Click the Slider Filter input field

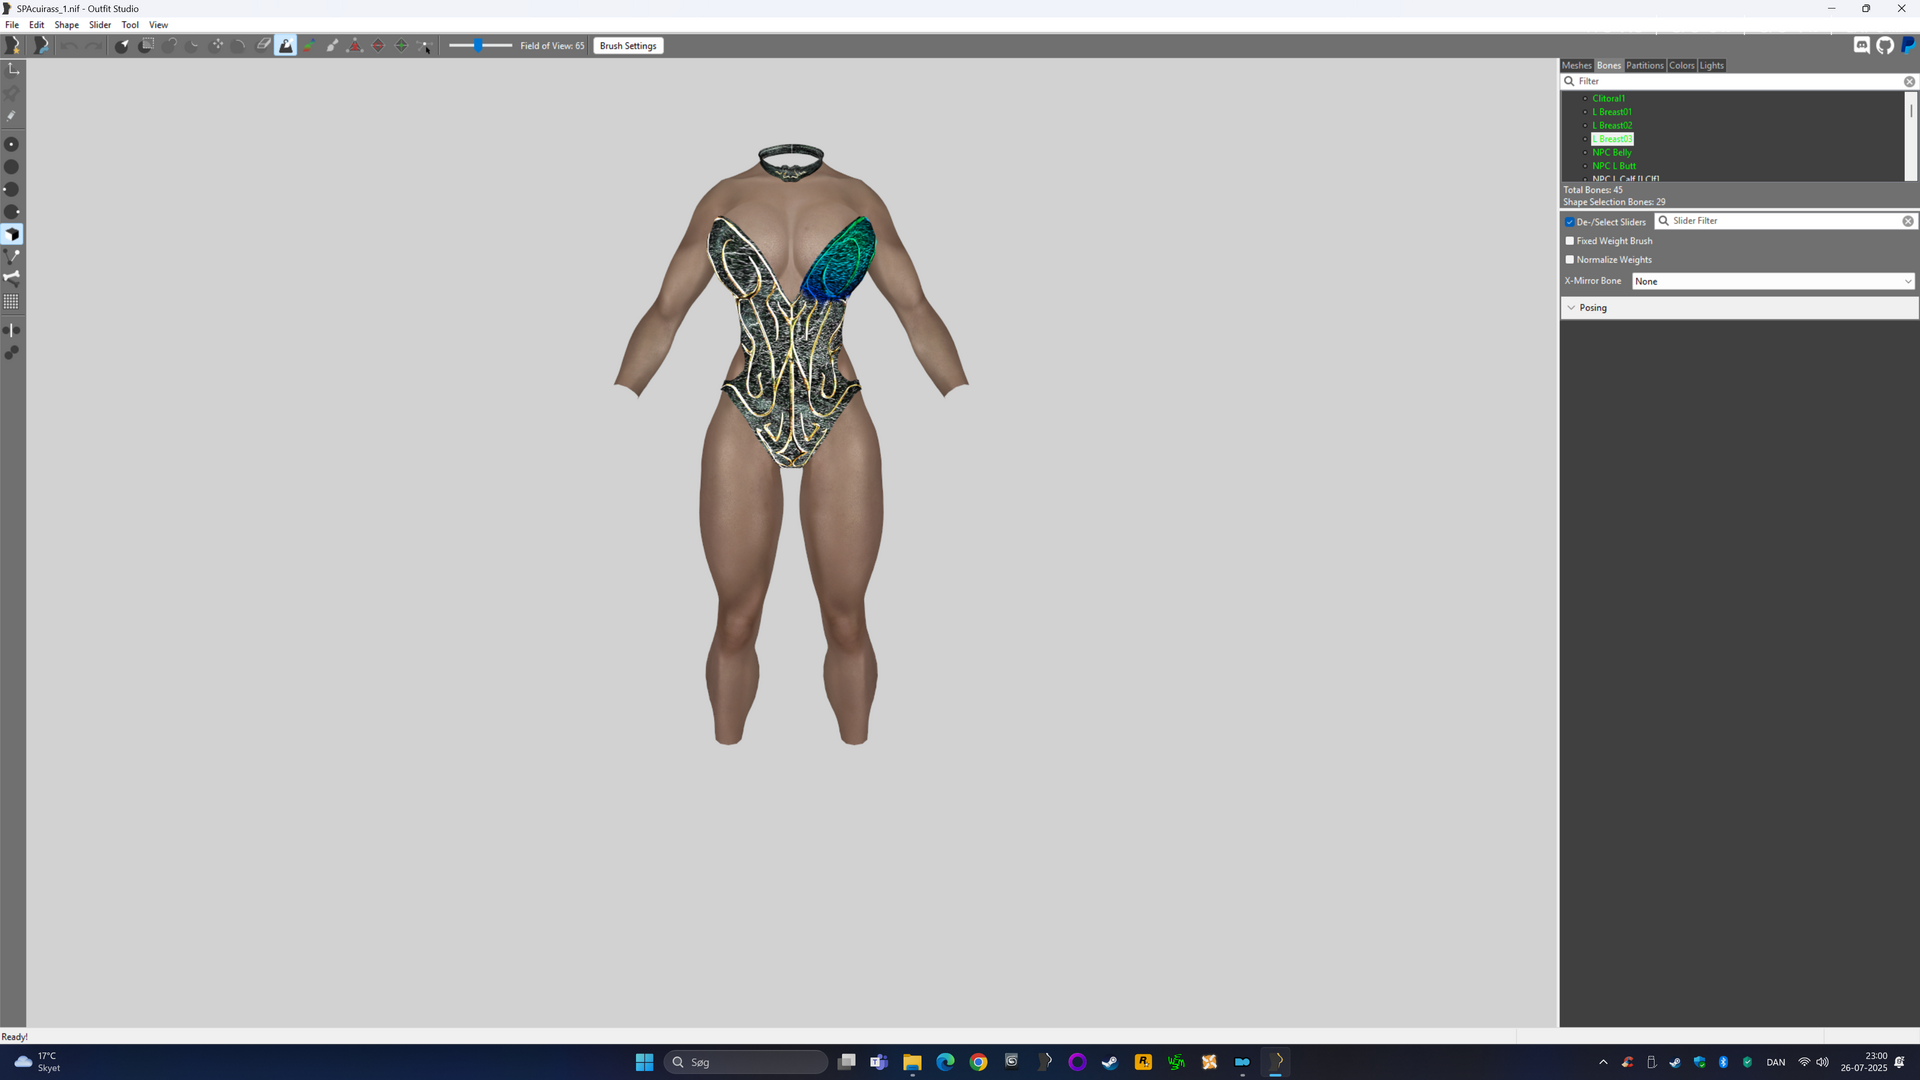1786,221
